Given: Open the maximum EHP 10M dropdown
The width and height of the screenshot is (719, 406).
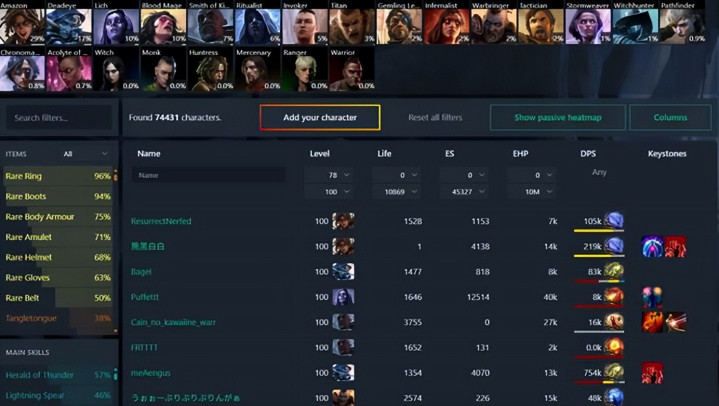Looking at the screenshot, I should point(531,191).
